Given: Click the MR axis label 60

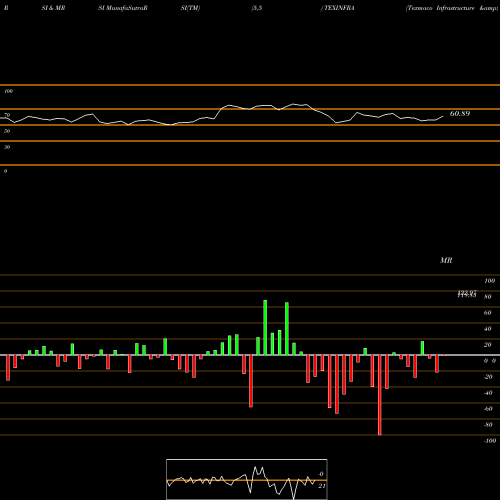Looking at the screenshot, I should (x=488, y=313).
